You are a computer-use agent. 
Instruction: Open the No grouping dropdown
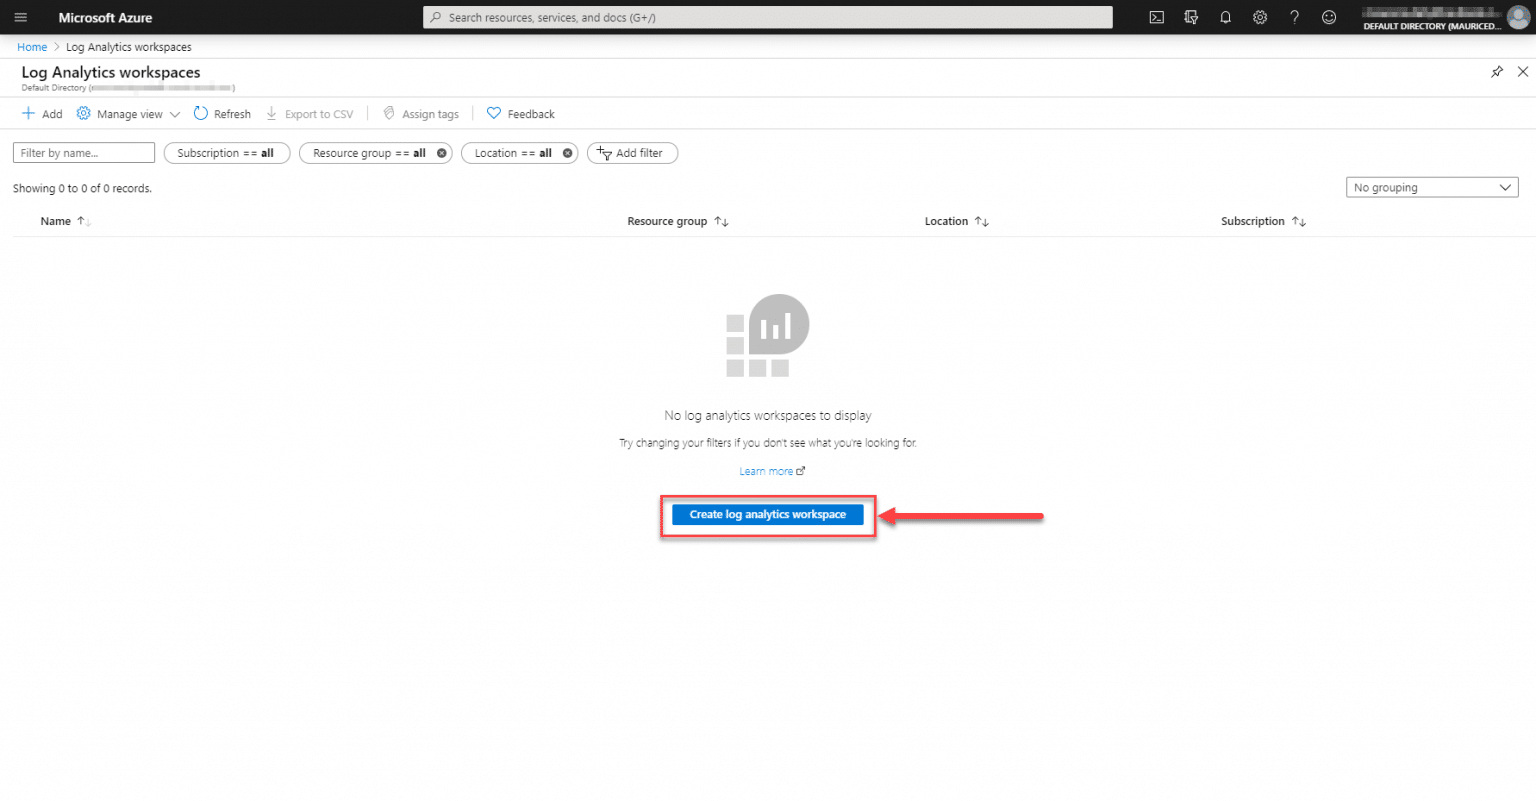click(x=1432, y=187)
